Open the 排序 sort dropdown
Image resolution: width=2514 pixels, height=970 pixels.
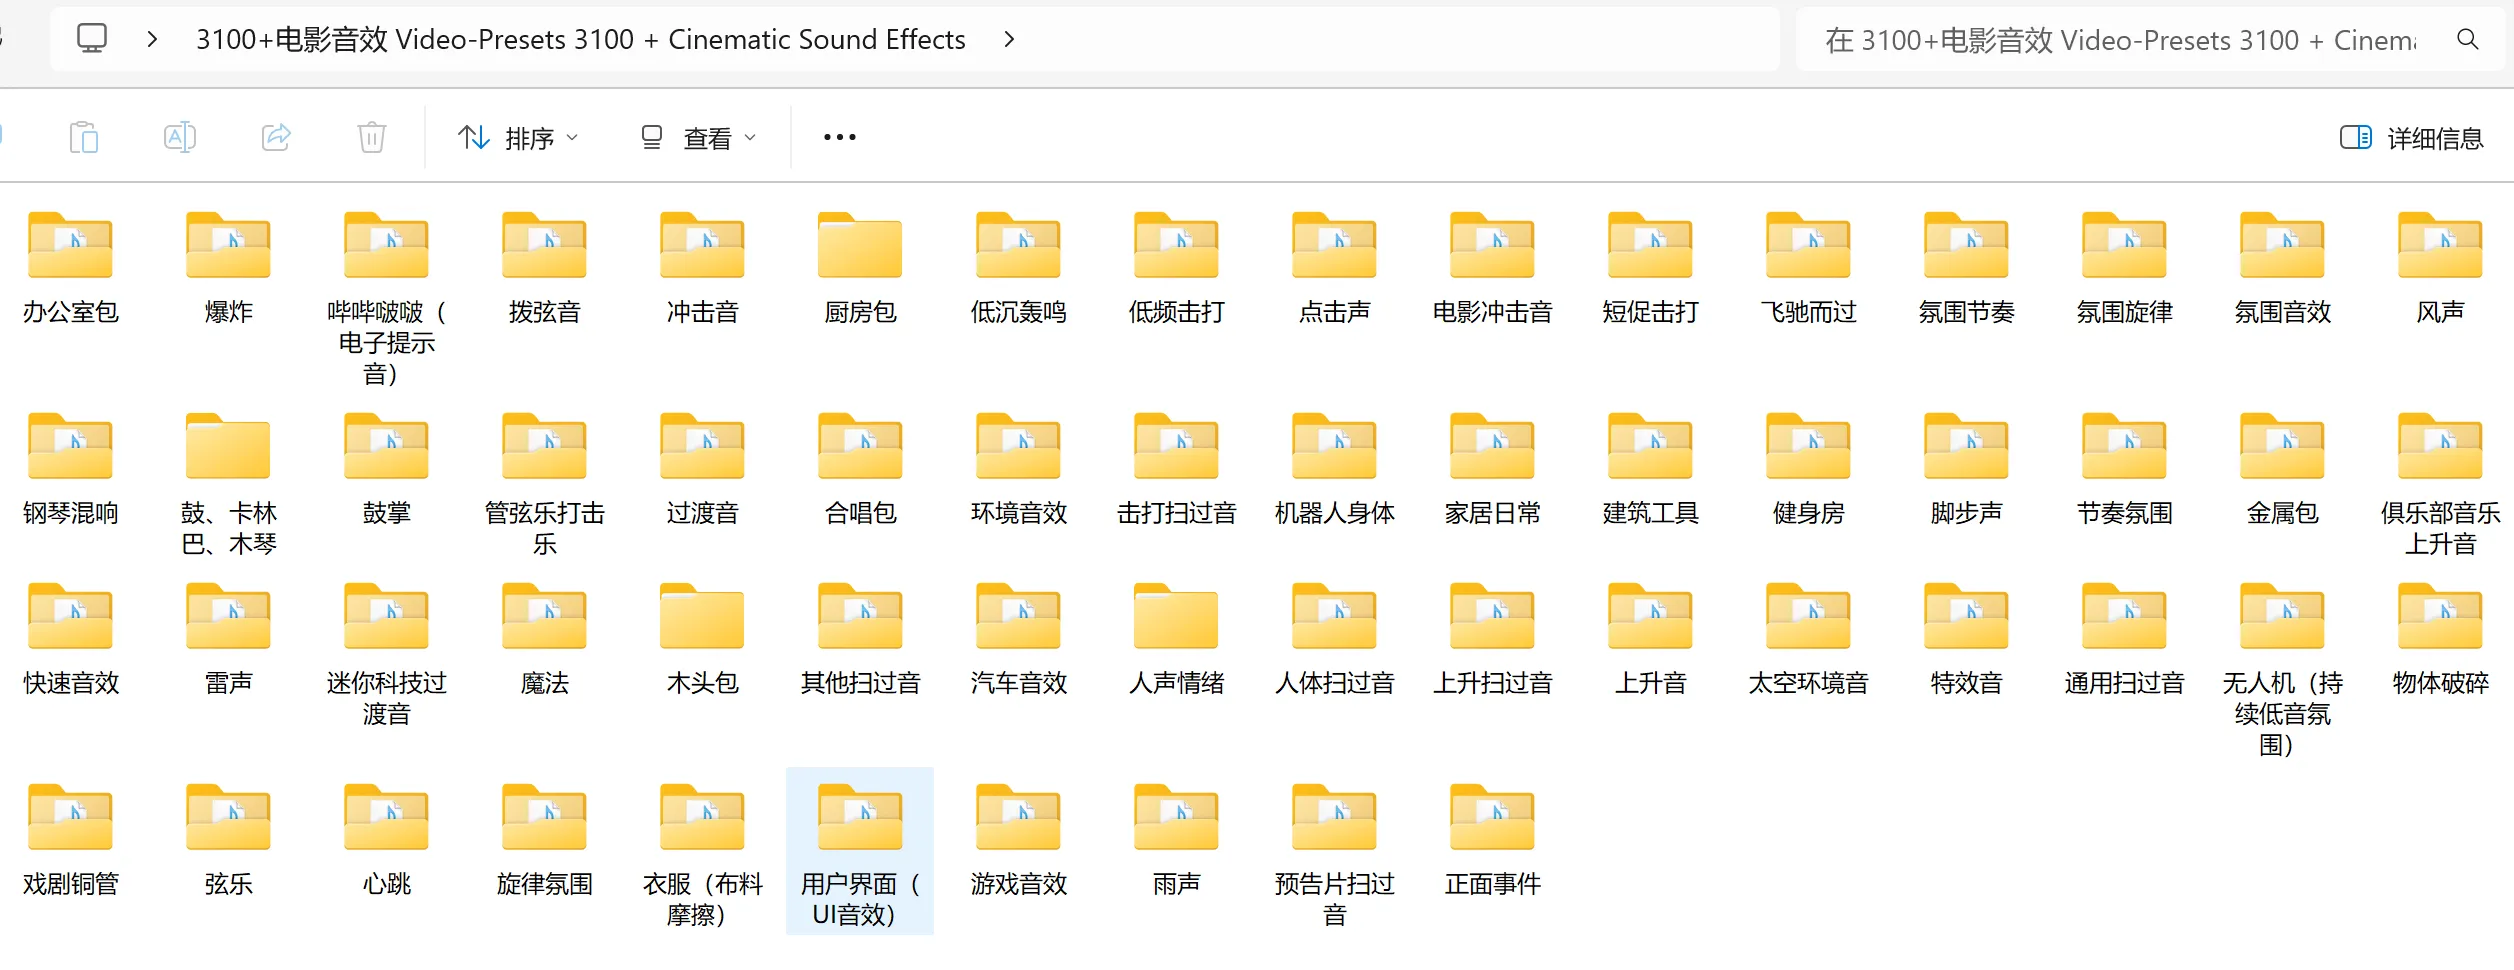pos(518,138)
